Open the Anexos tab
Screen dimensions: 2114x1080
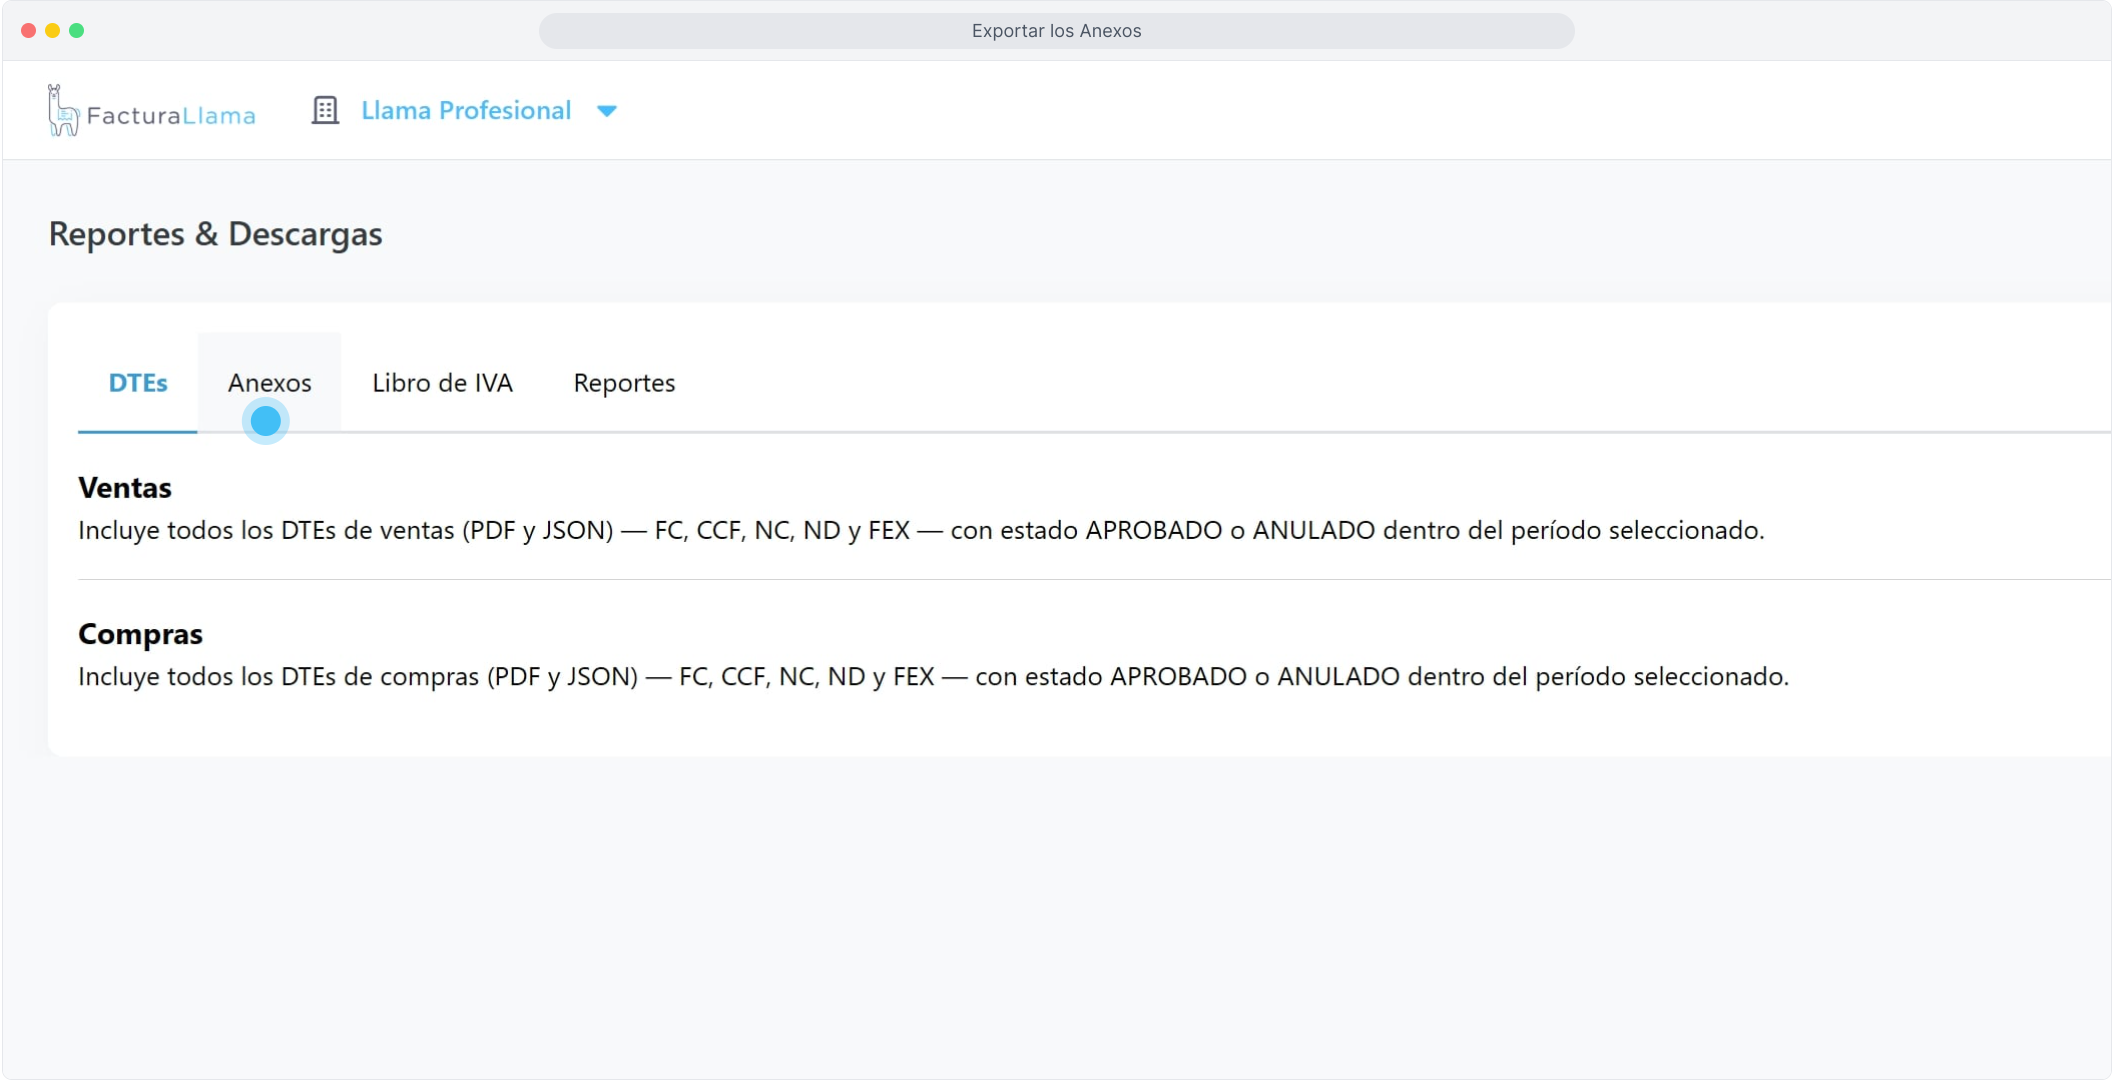pyautogui.click(x=269, y=383)
